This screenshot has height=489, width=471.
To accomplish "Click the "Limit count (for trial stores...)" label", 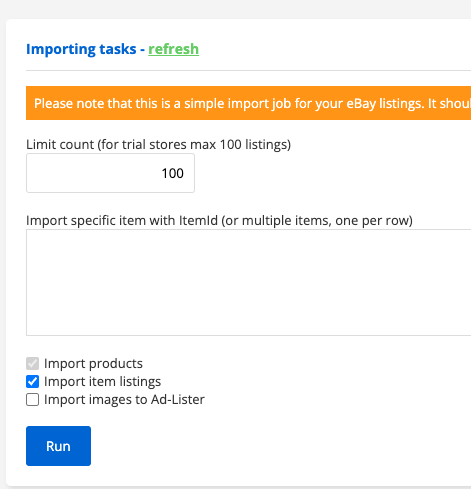I will pyautogui.click(x=158, y=145).
